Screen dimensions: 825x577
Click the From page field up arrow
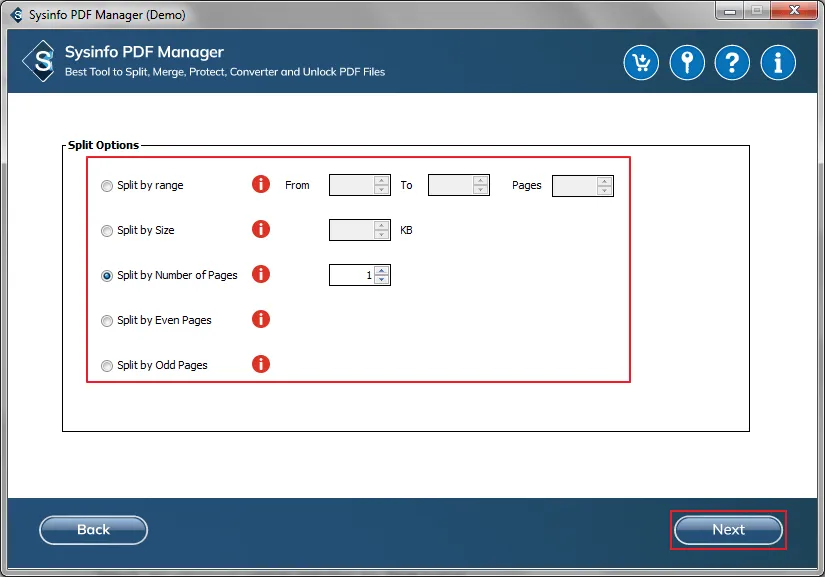click(381, 180)
